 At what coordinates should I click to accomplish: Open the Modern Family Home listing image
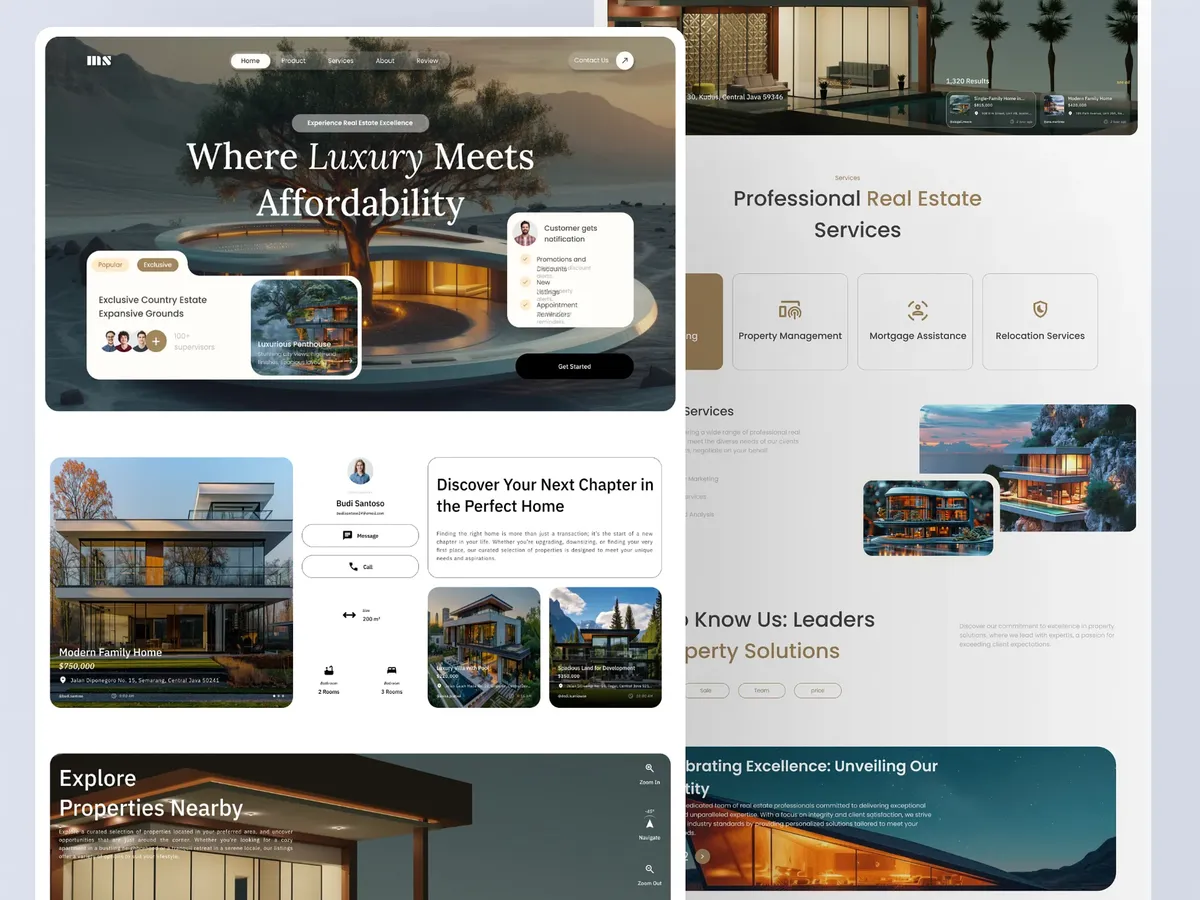coord(171,582)
